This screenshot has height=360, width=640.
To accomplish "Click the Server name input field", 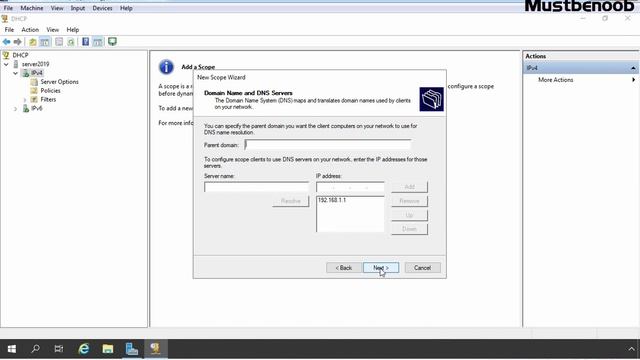I will coord(256,187).
